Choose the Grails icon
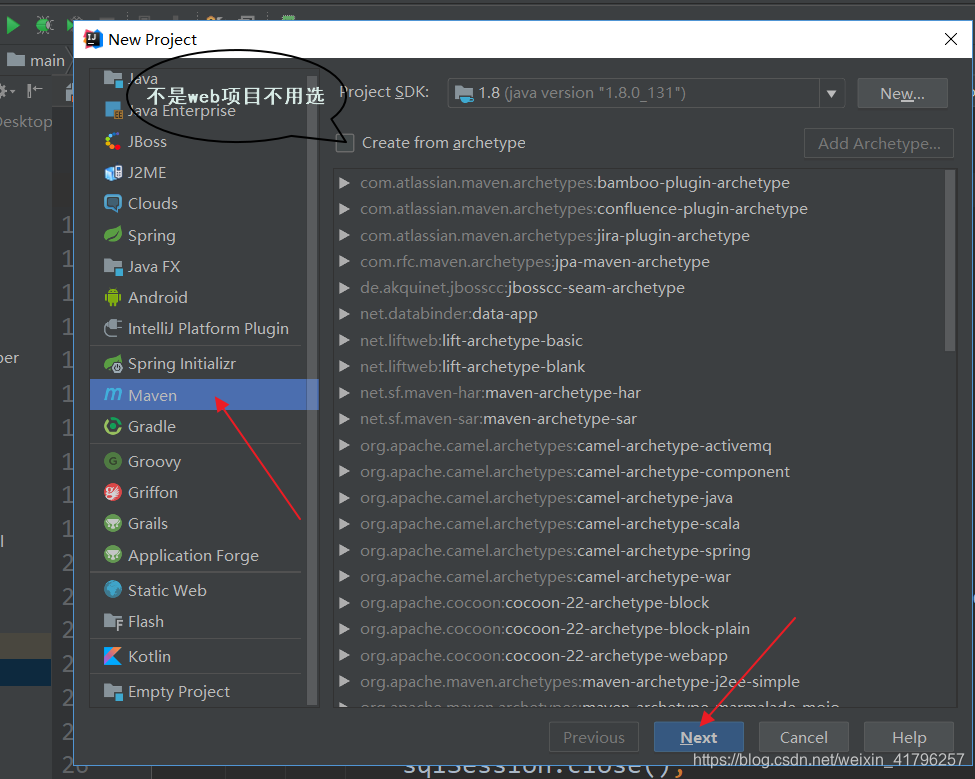Viewport: 975px width, 779px height. (x=113, y=523)
